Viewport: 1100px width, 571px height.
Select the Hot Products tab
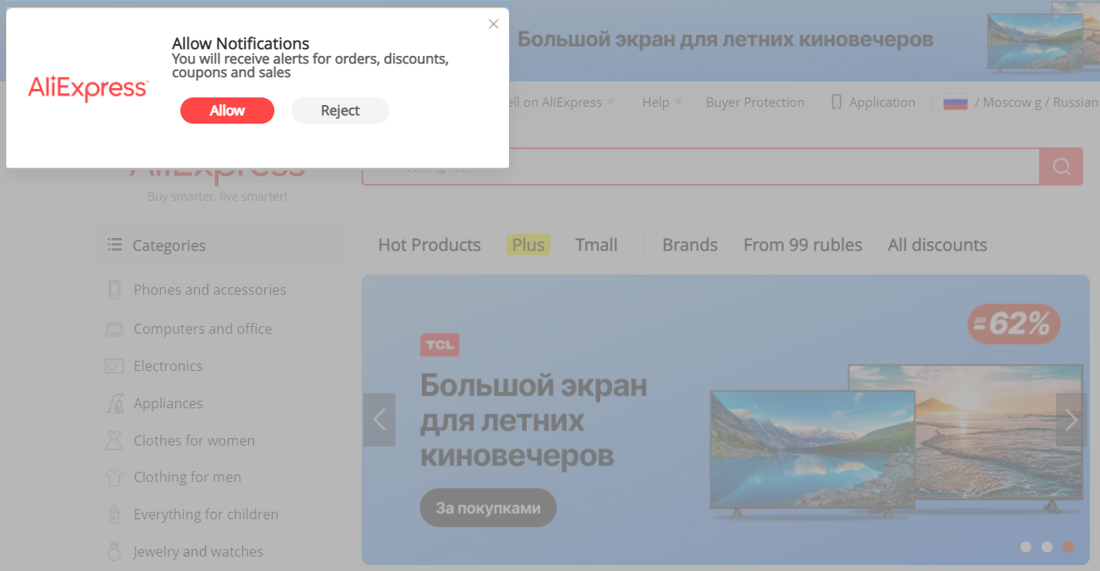[x=429, y=245]
